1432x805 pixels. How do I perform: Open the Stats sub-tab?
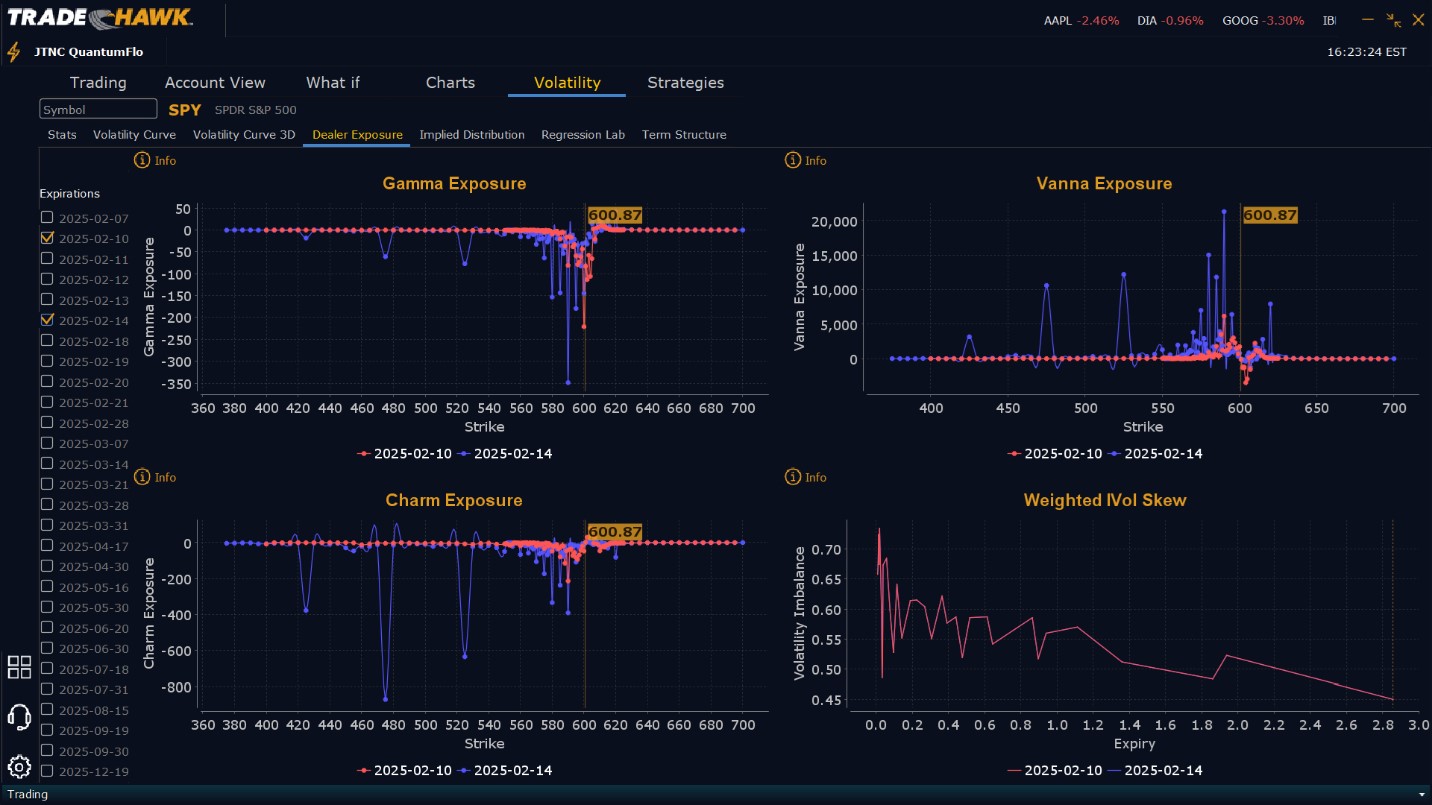pos(62,134)
